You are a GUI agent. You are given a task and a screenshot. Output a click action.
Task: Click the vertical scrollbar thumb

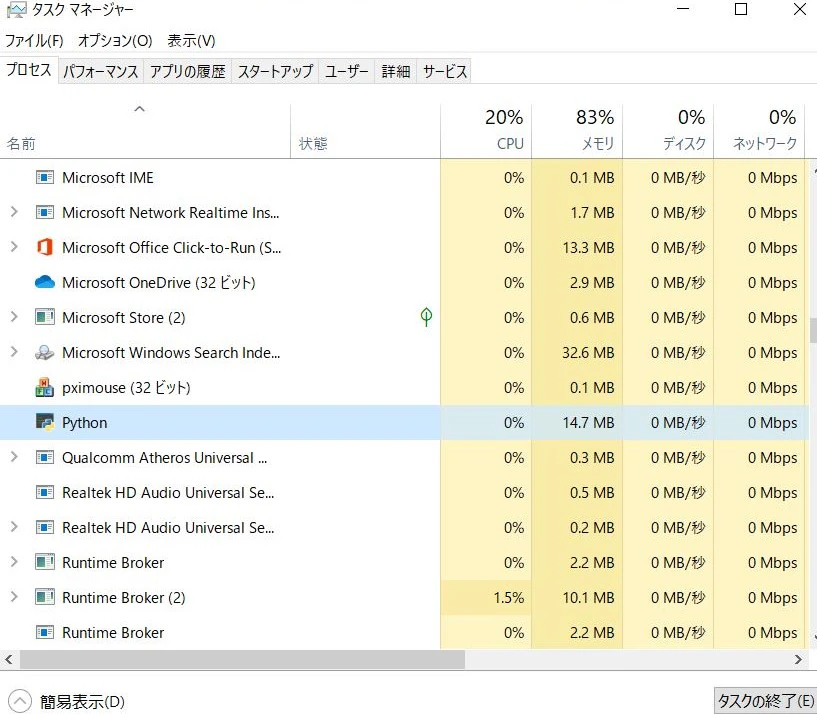coord(813,329)
